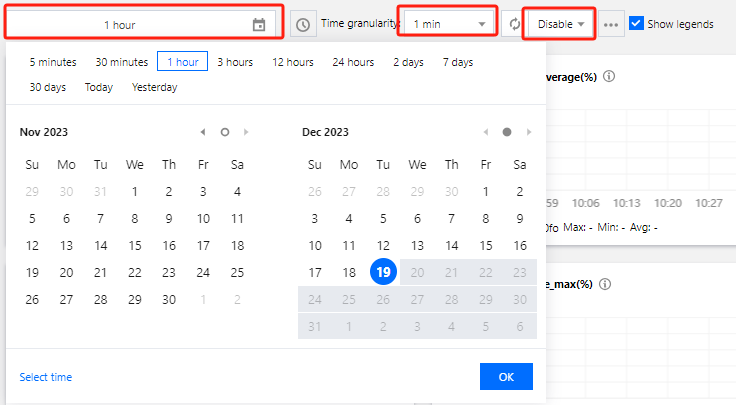Click the calendar icon in time range field

point(259,24)
